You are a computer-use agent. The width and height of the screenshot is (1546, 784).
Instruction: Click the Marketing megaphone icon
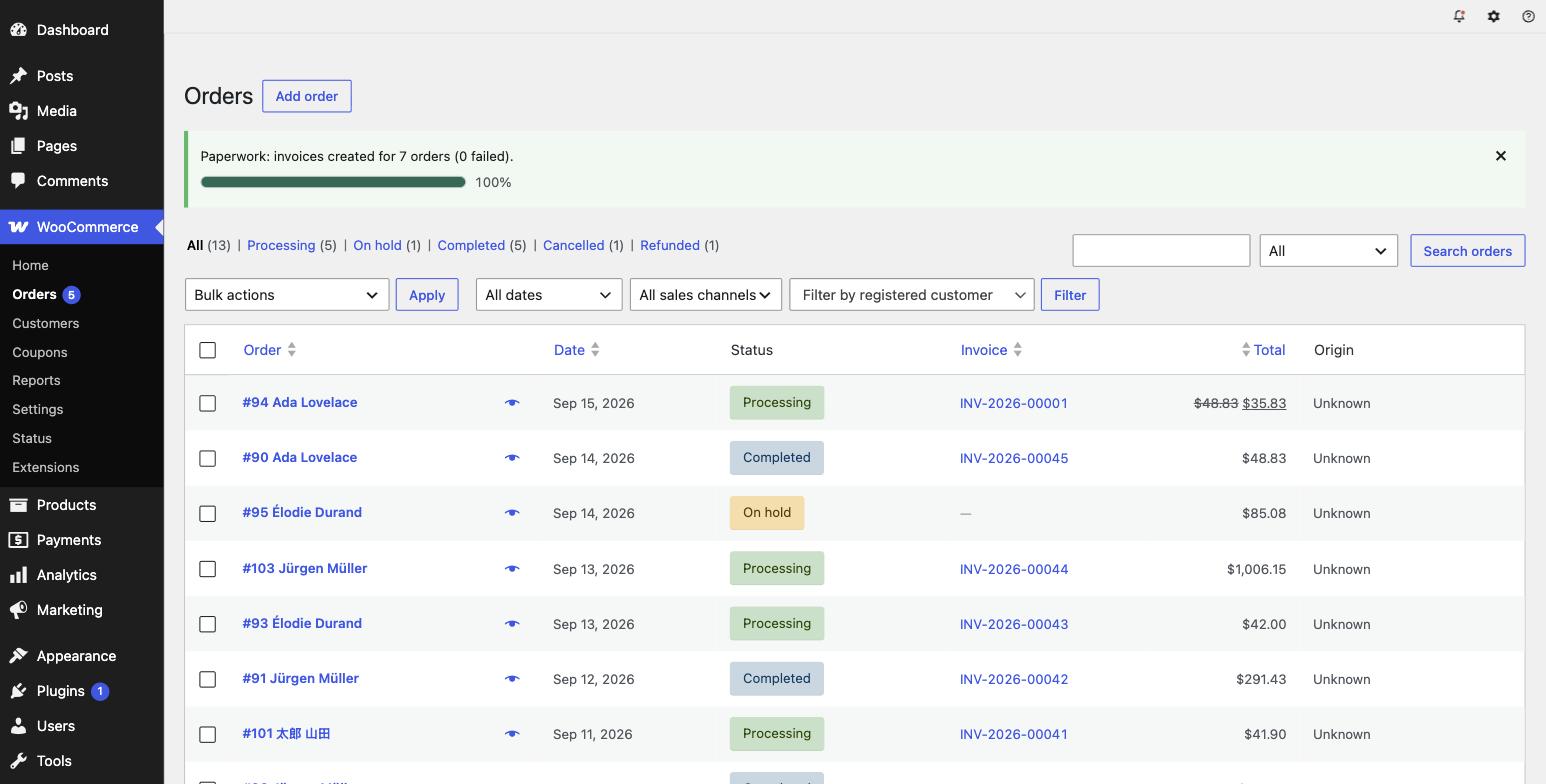pyautogui.click(x=18, y=610)
